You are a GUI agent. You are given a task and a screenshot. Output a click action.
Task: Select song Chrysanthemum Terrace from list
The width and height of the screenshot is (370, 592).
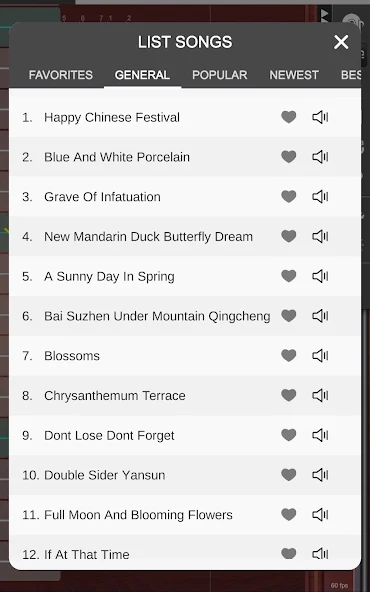click(185, 396)
